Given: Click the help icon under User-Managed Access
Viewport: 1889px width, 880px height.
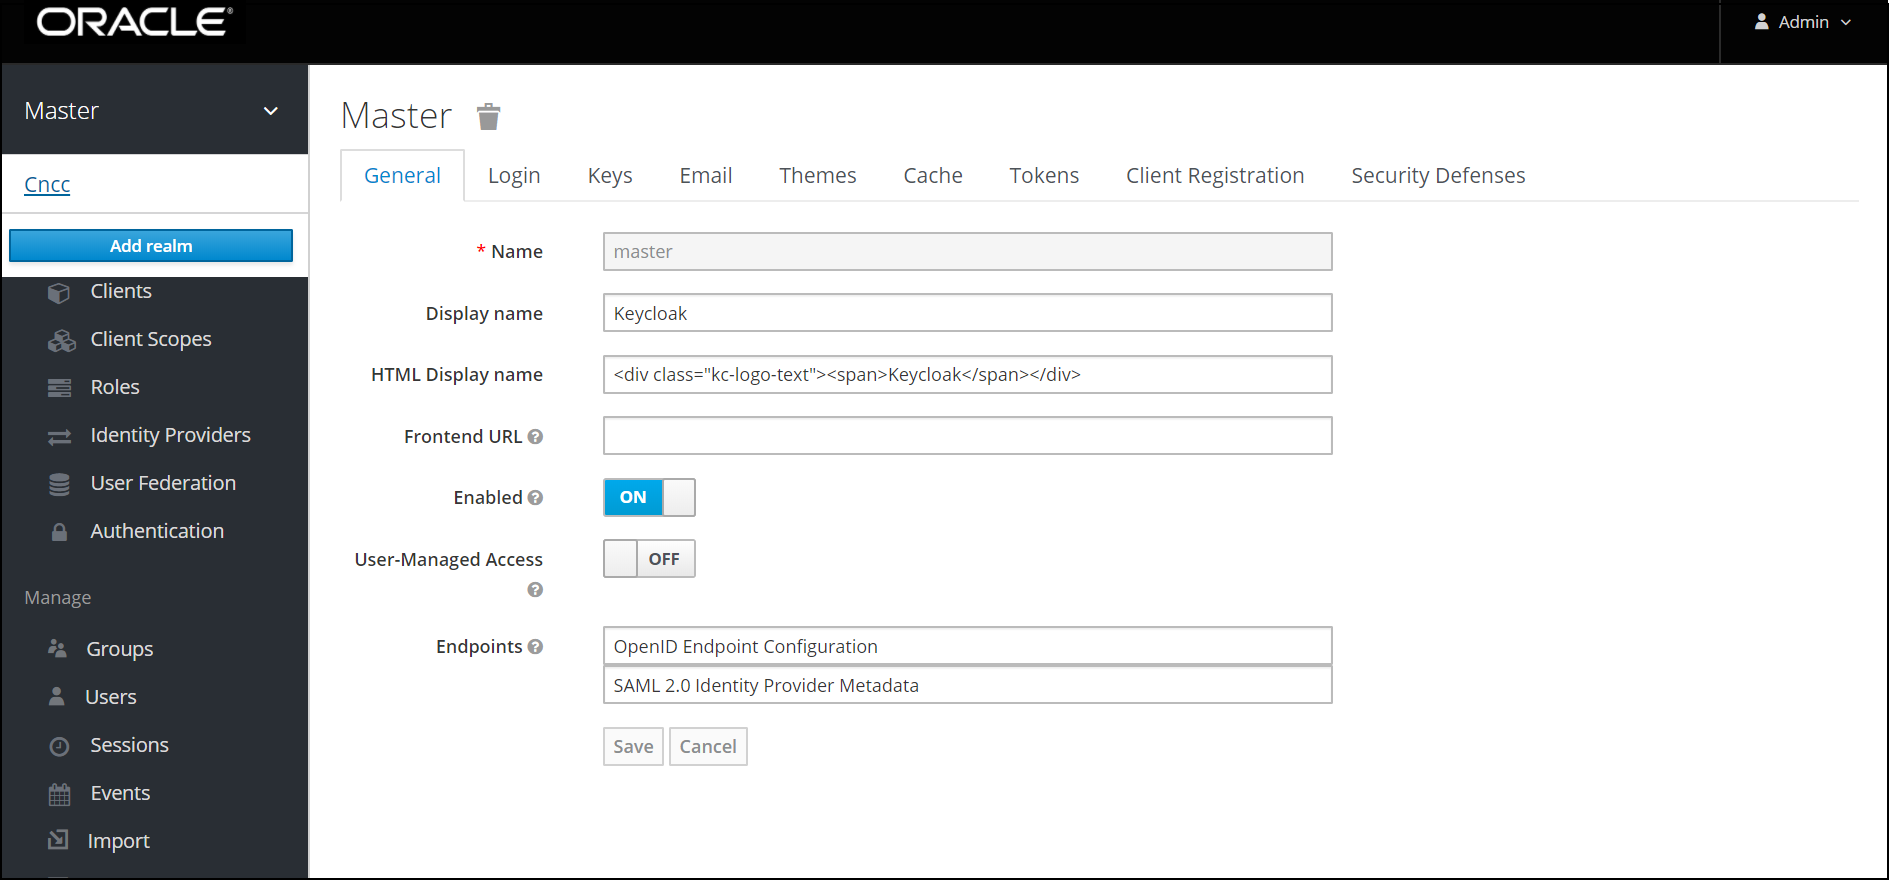Looking at the screenshot, I should point(535,590).
